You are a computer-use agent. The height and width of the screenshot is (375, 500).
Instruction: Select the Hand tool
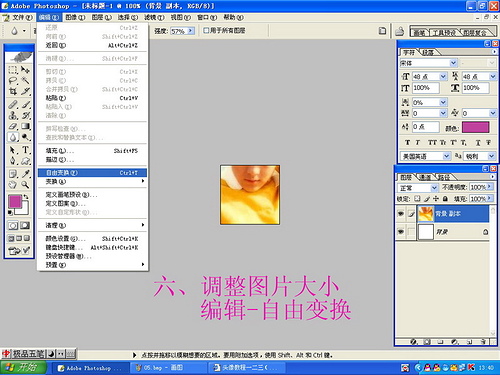13,184
